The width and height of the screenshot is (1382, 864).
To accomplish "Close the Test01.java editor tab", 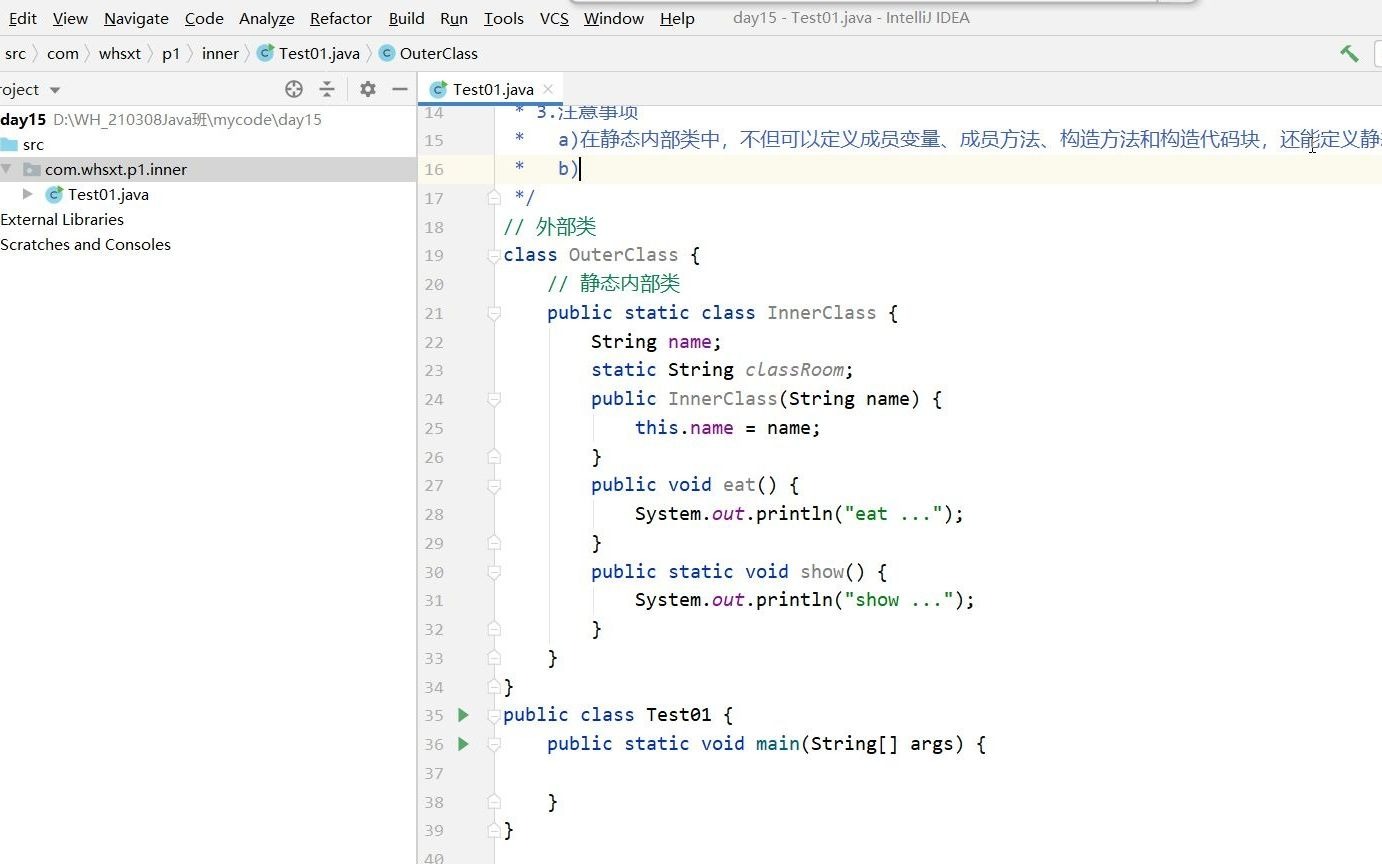I will (x=548, y=89).
